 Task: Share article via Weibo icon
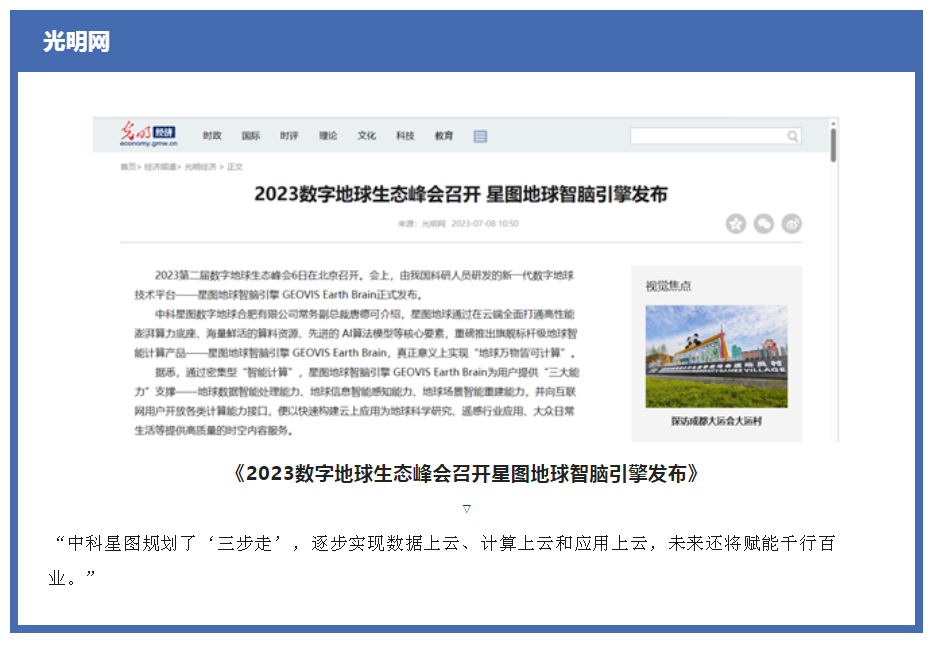pyautogui.click(x=792, y=224)
